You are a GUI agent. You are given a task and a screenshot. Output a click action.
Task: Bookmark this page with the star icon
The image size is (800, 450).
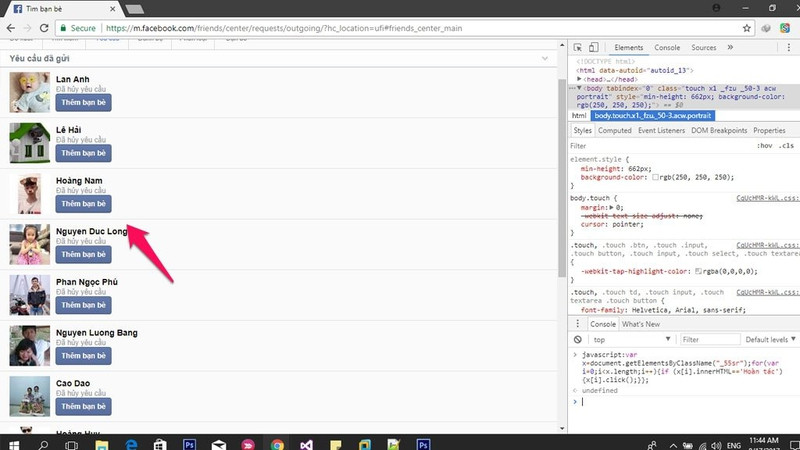[747, 28]
